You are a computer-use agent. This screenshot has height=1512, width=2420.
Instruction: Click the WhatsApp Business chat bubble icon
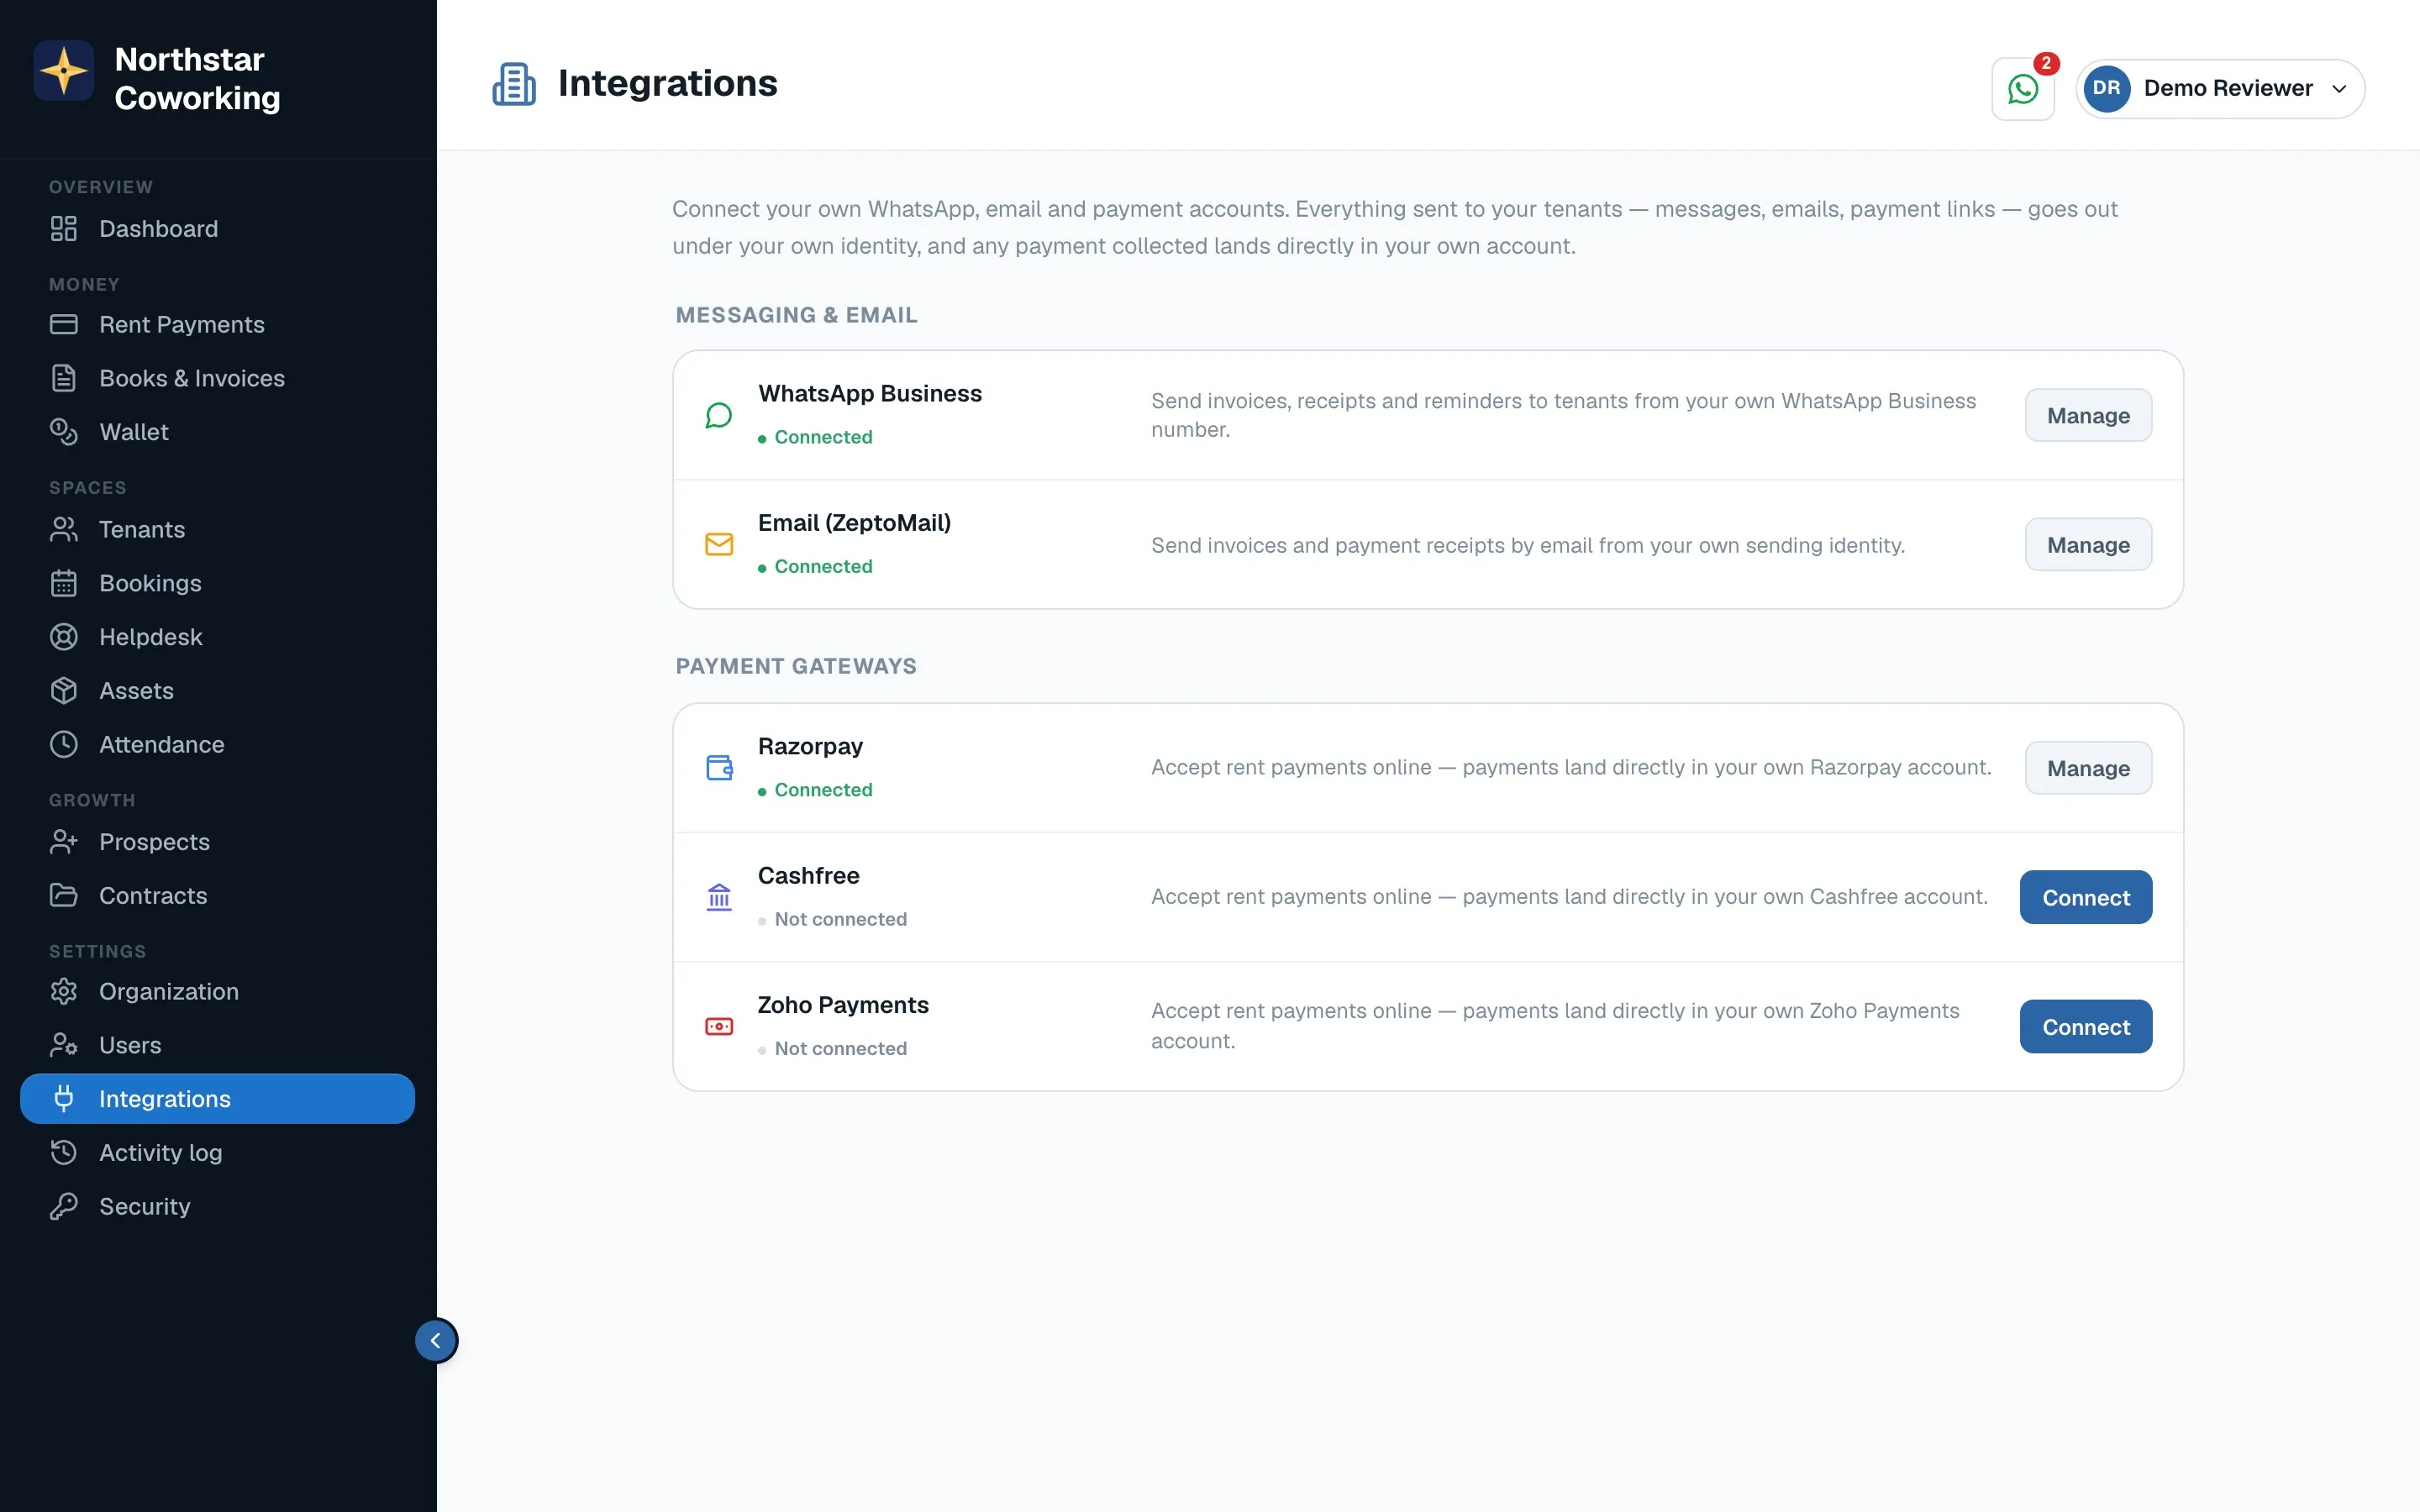coord(719,415)
